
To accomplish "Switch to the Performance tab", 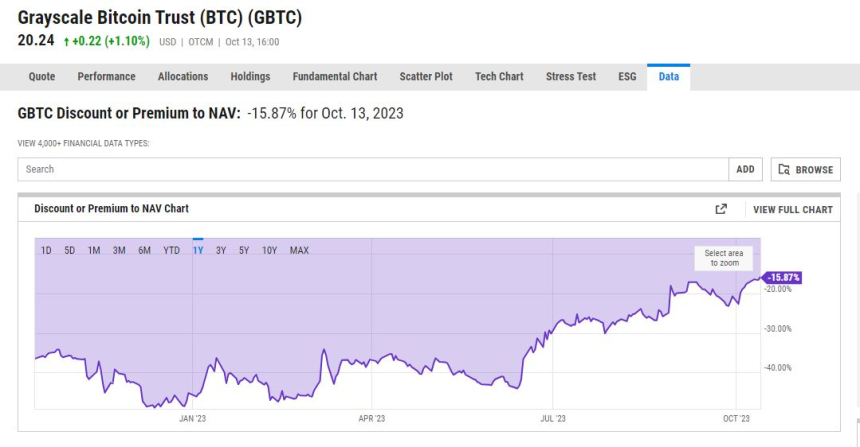I will [x=106, y=77].
